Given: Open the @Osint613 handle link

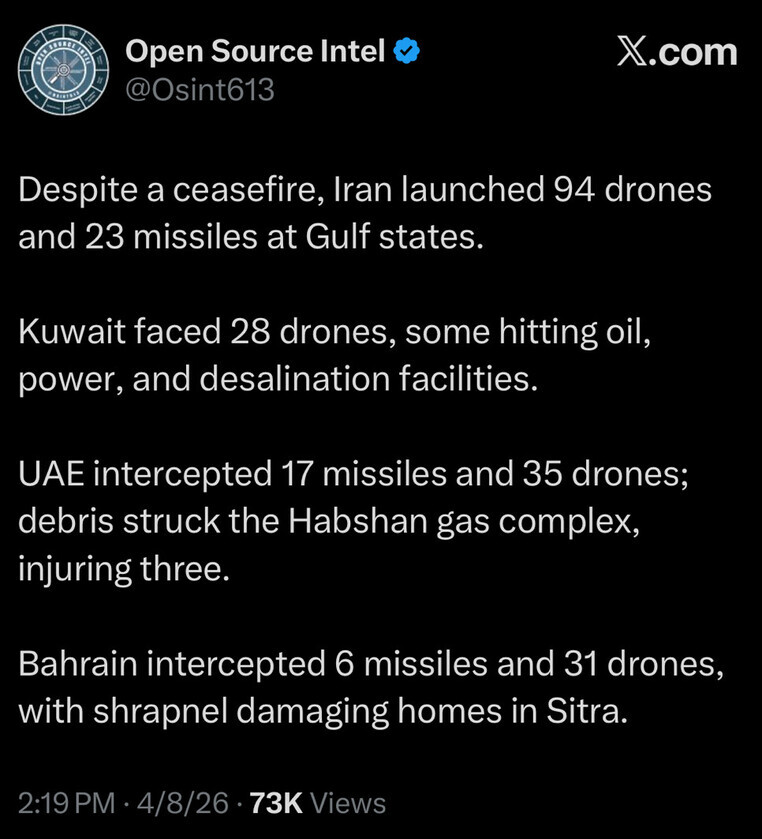Looking at the screenshot, I should click(199, 91).
